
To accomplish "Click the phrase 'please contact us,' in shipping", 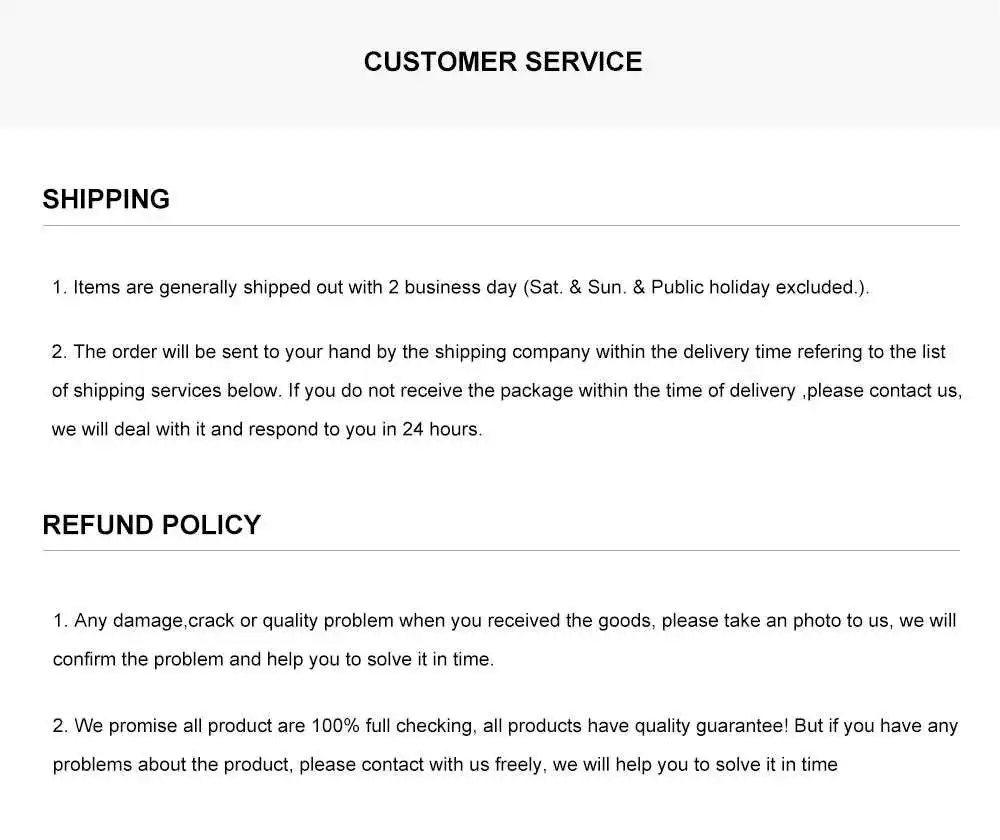I will click(884, 390).
